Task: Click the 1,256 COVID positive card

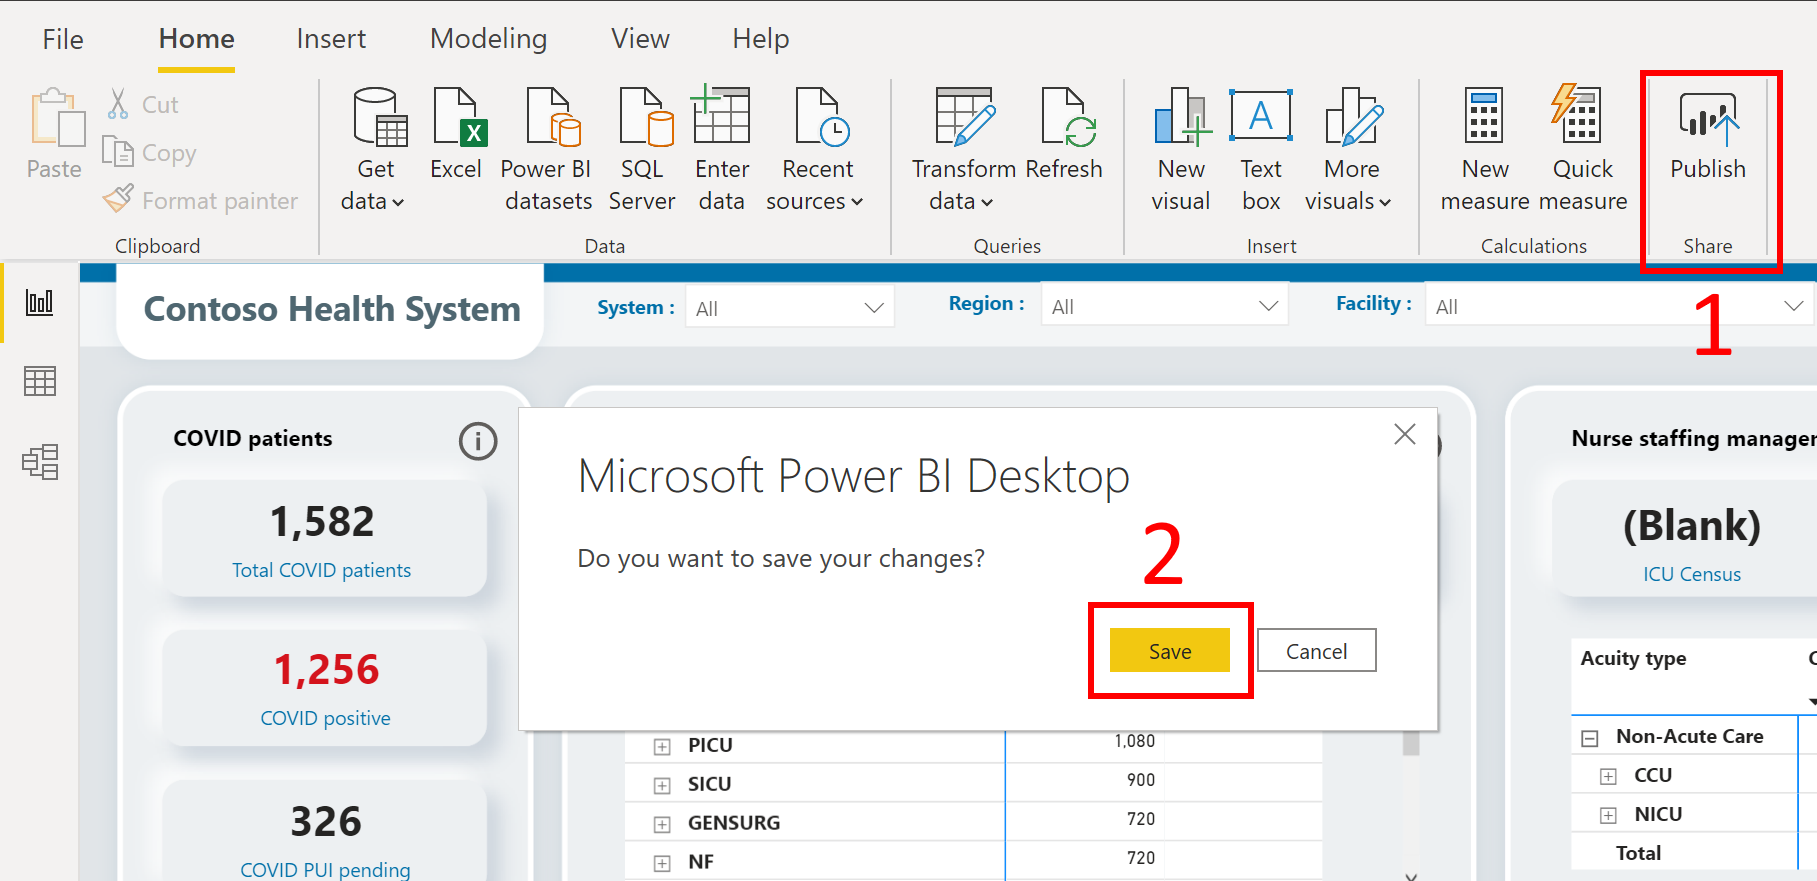Action: pyautogui.click(x=324, y=687)
